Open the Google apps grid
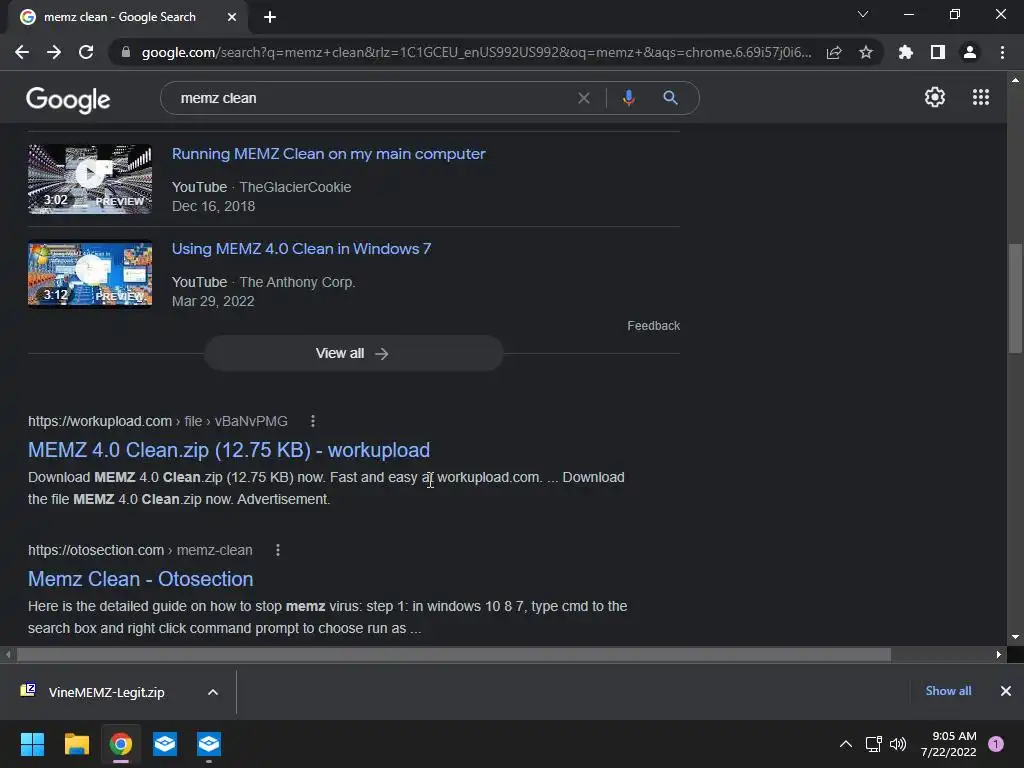This screenshot has width=1024, height=768. (981, 97)
